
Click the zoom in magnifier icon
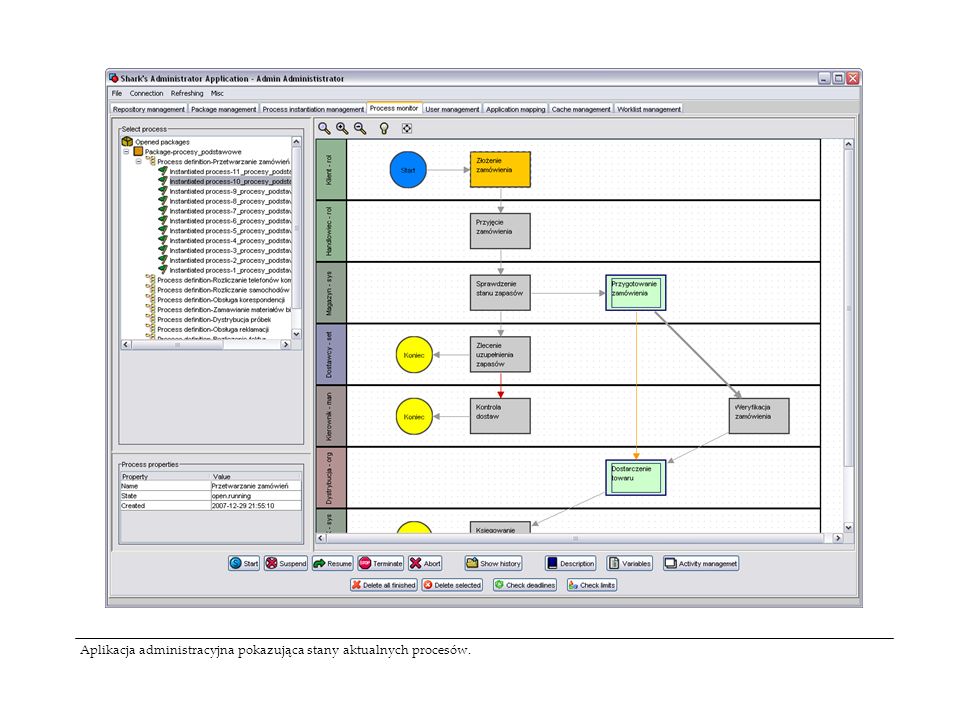[342, 128]
